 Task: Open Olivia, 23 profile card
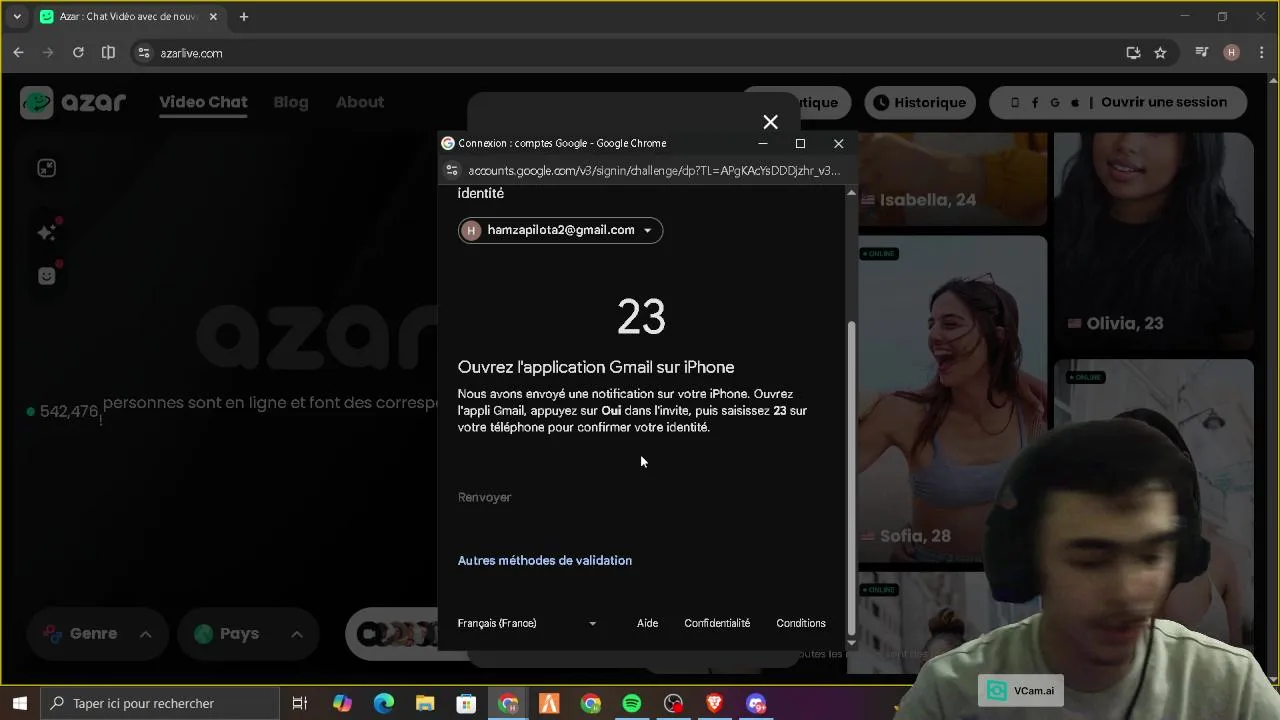pos(1153,240)
